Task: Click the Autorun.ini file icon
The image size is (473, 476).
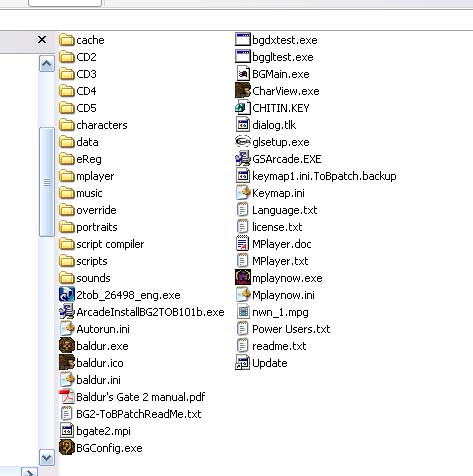Action: coord(67,329)
